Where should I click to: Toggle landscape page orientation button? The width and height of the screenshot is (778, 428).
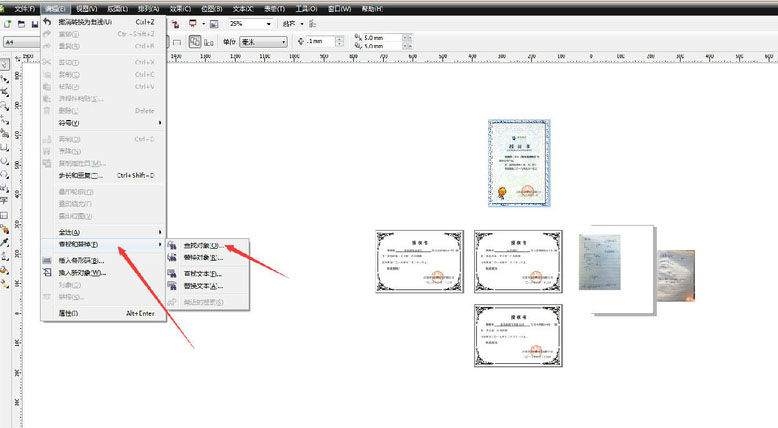pyautogui.click(x=177, y=42)
